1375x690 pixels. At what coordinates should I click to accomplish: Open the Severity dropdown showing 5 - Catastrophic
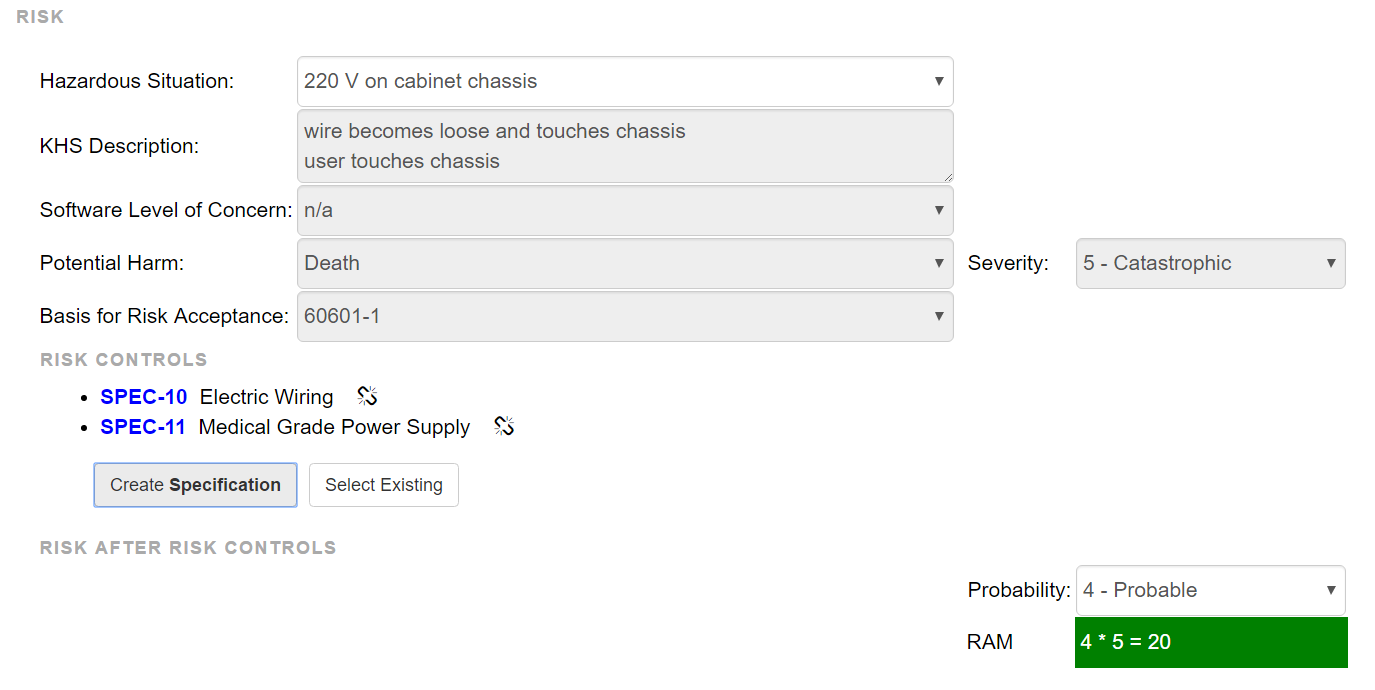coord(1210,263)
